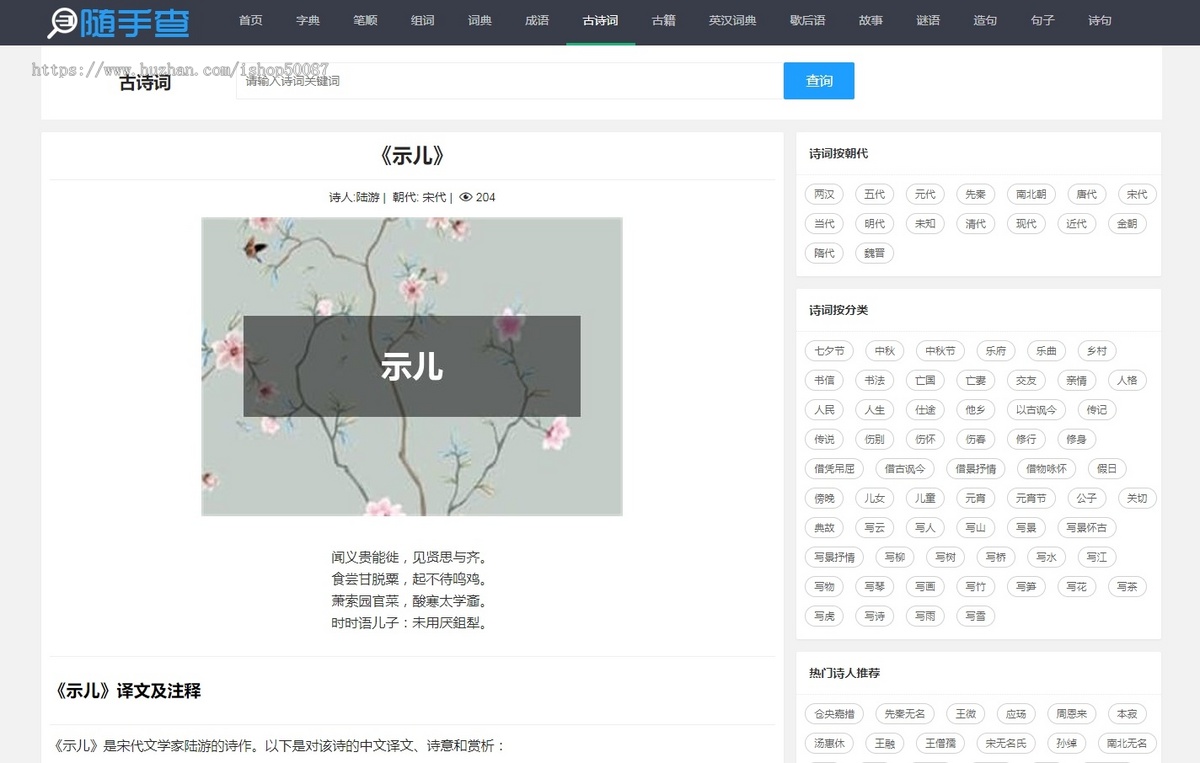Open the 造句 navigation item

pyautogui.click(x=985, y=20)
